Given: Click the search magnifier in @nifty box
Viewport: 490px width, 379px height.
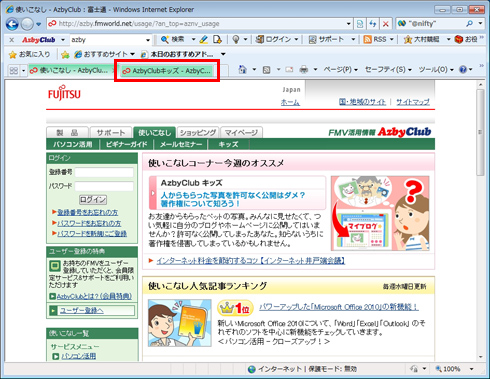Looking at the screenshot, I should (470, 24).
